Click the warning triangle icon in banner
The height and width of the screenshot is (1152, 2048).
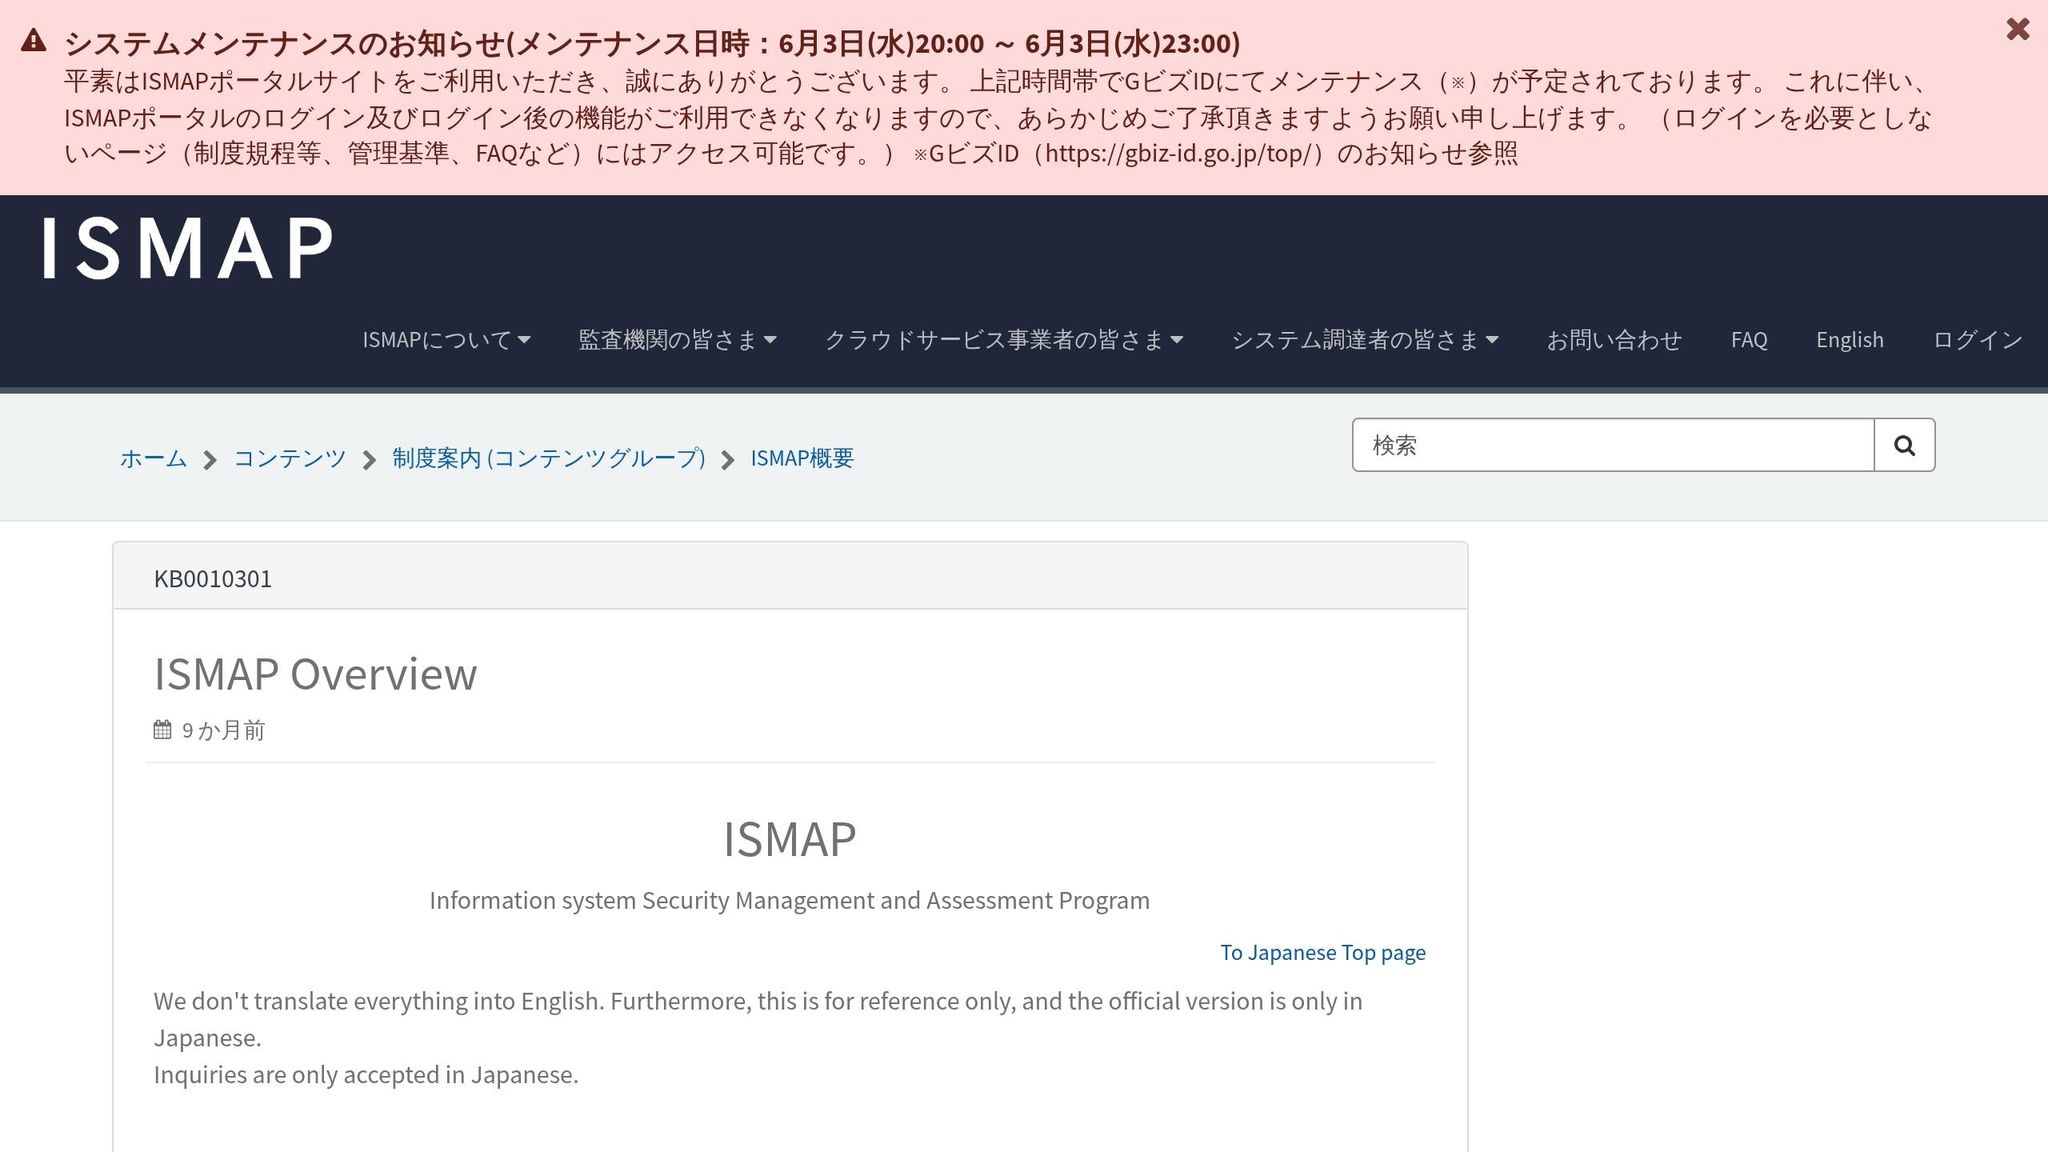(33, 41)
